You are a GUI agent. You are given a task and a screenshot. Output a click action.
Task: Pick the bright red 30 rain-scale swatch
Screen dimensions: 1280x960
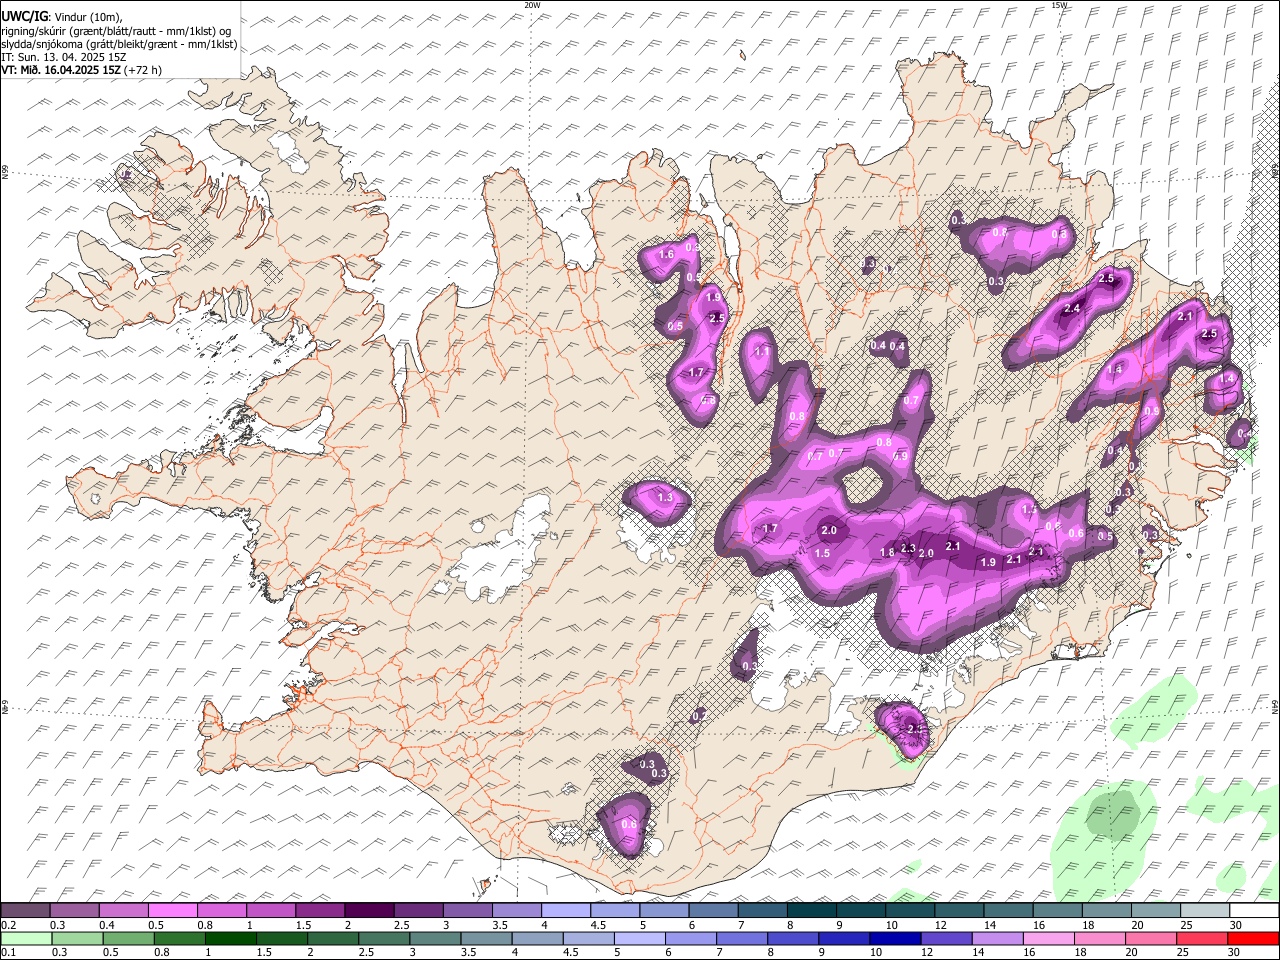[x=1252, y=938]
